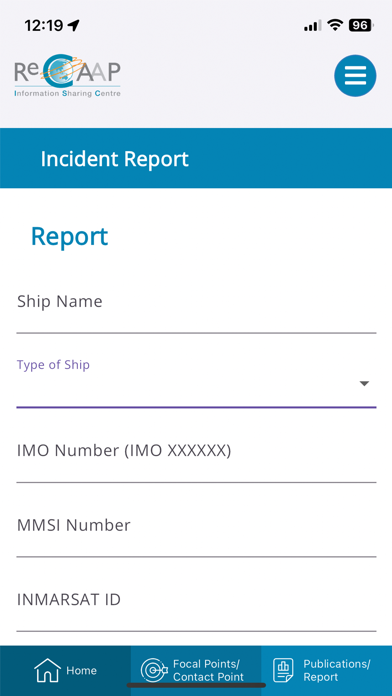Tap the Report section heading
This screenshot has height=696, width=392.
(x=69, y=237)
